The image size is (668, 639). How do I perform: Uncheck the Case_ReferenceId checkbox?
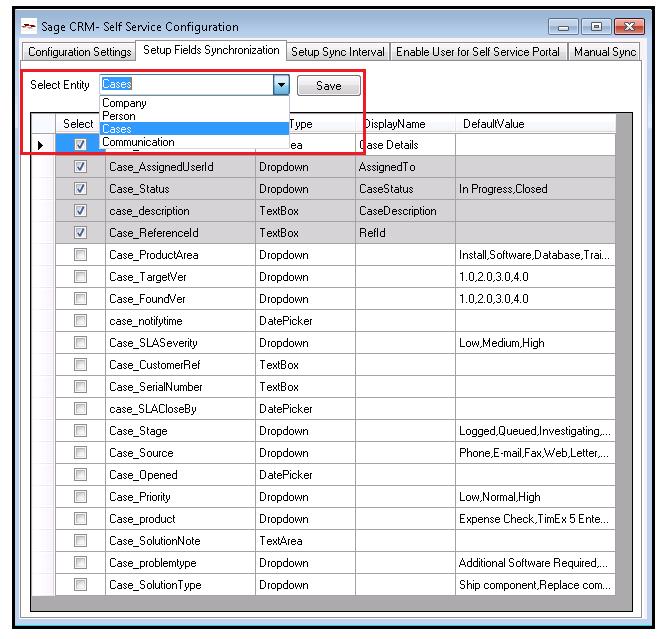click(80, 233)
